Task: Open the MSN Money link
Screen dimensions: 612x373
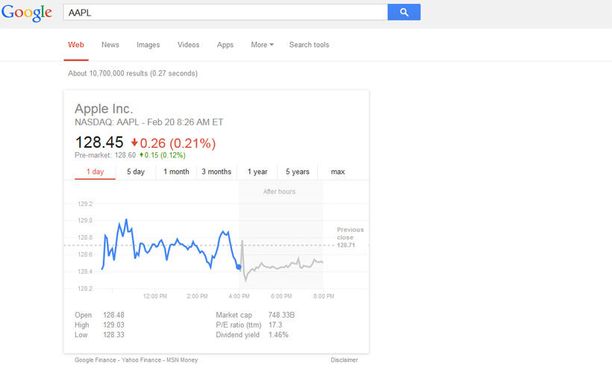Action: (x=182, y=360)
